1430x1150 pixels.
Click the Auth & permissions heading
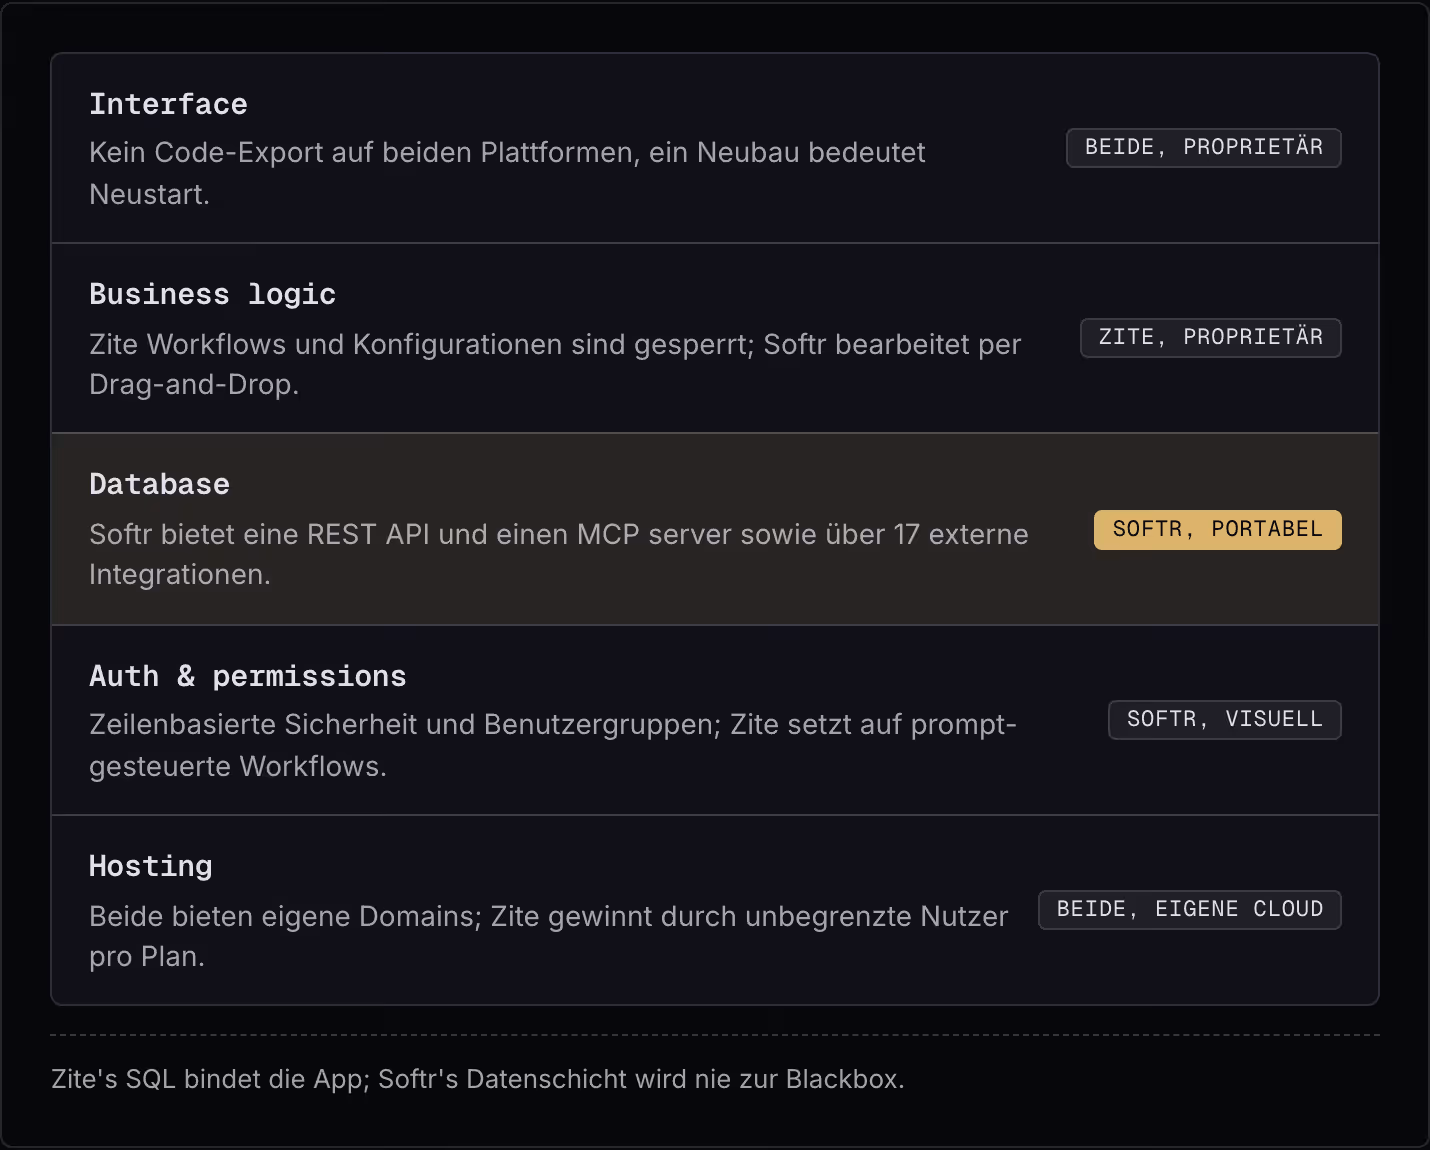248,676
